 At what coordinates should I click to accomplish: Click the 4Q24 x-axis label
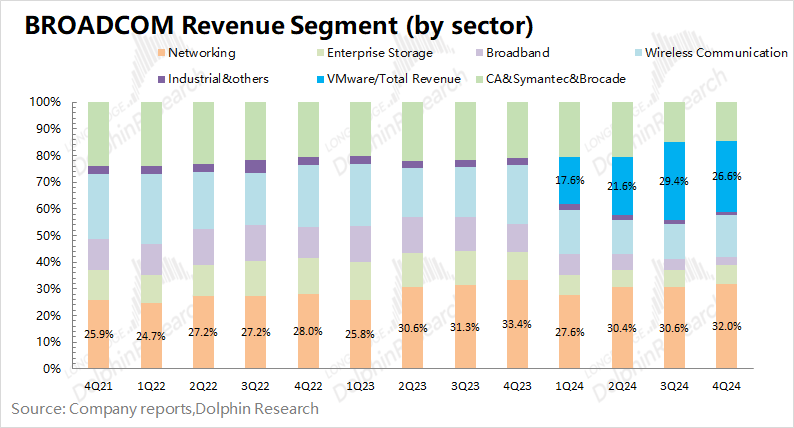[727, 386]
